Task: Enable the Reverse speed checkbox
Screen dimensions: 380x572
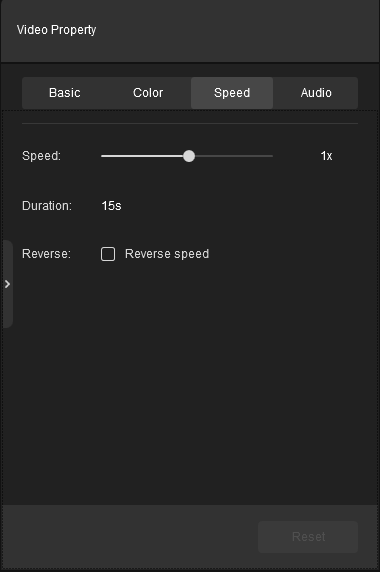Action: coord(108,254)
